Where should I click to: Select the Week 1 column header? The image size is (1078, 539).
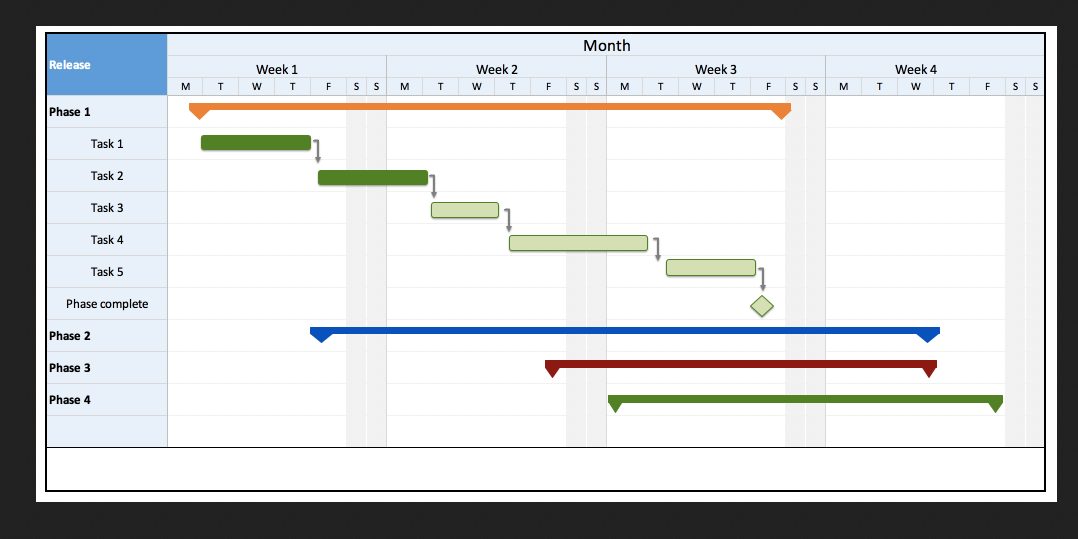tap(277, 69)
